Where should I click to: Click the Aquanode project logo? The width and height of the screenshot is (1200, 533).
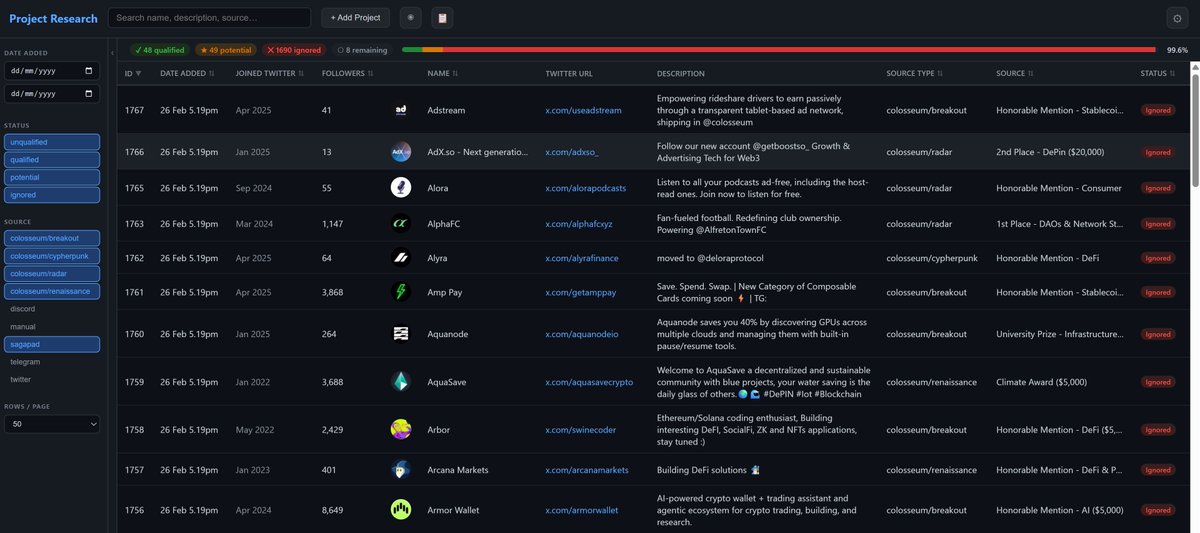401,334
